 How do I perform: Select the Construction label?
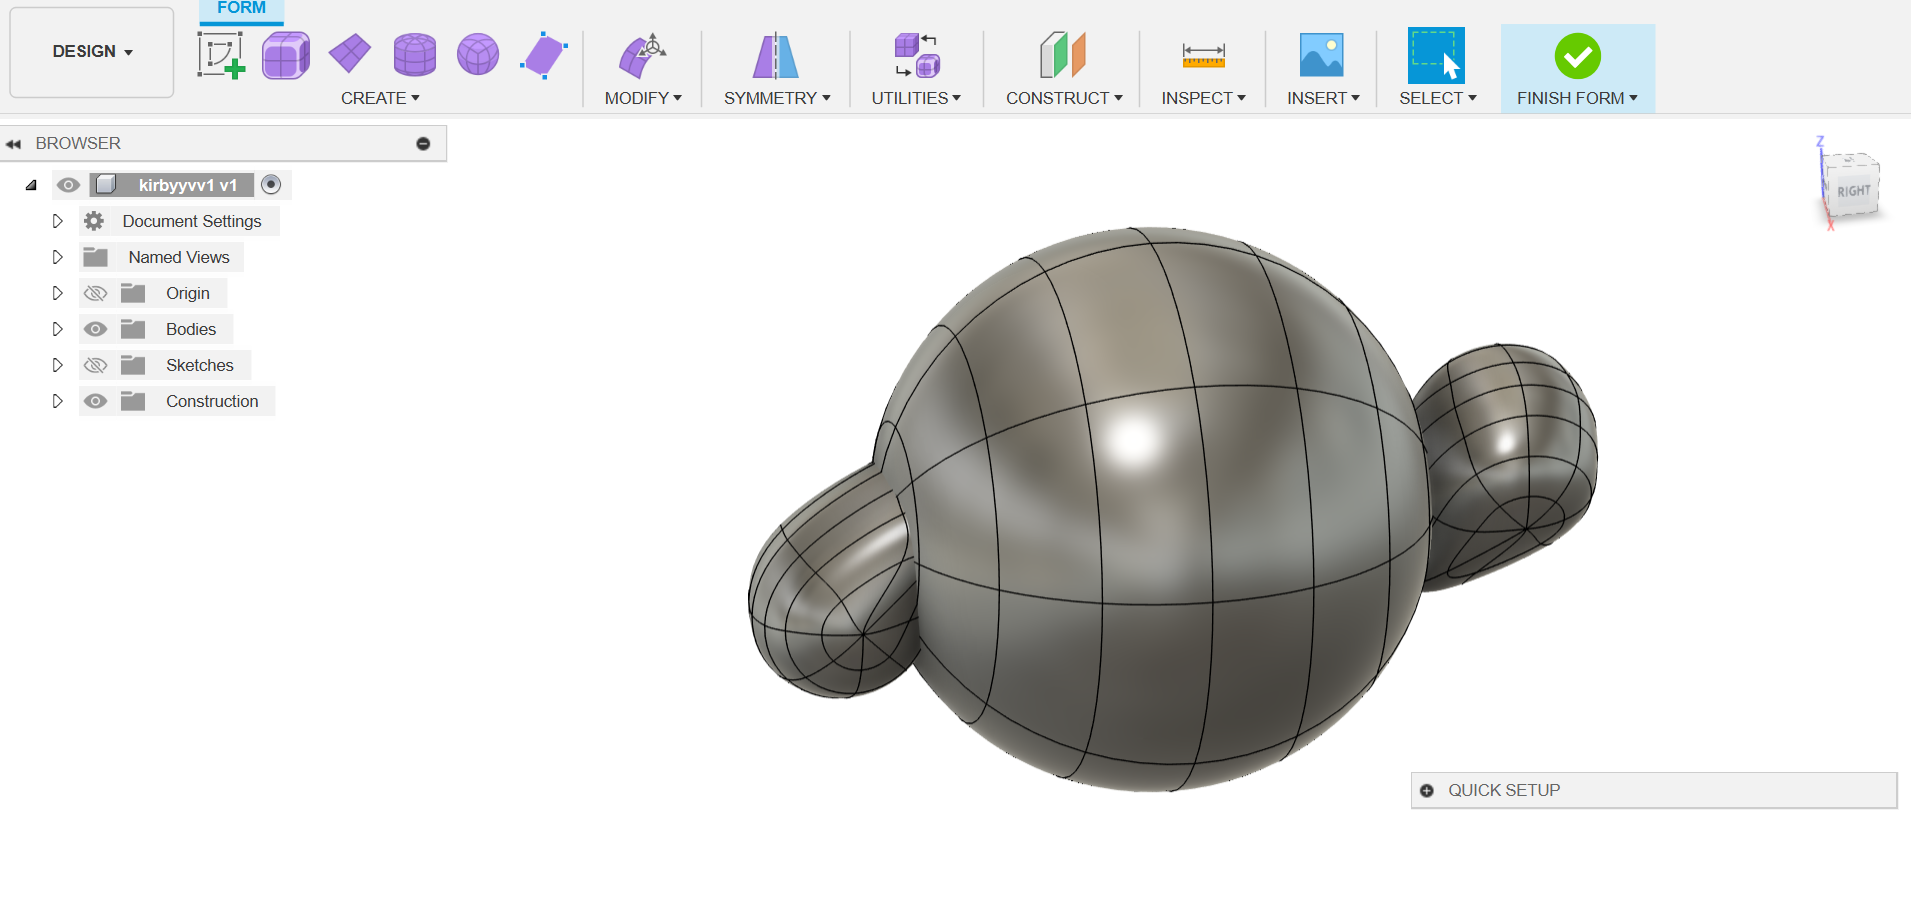(212, 401)
